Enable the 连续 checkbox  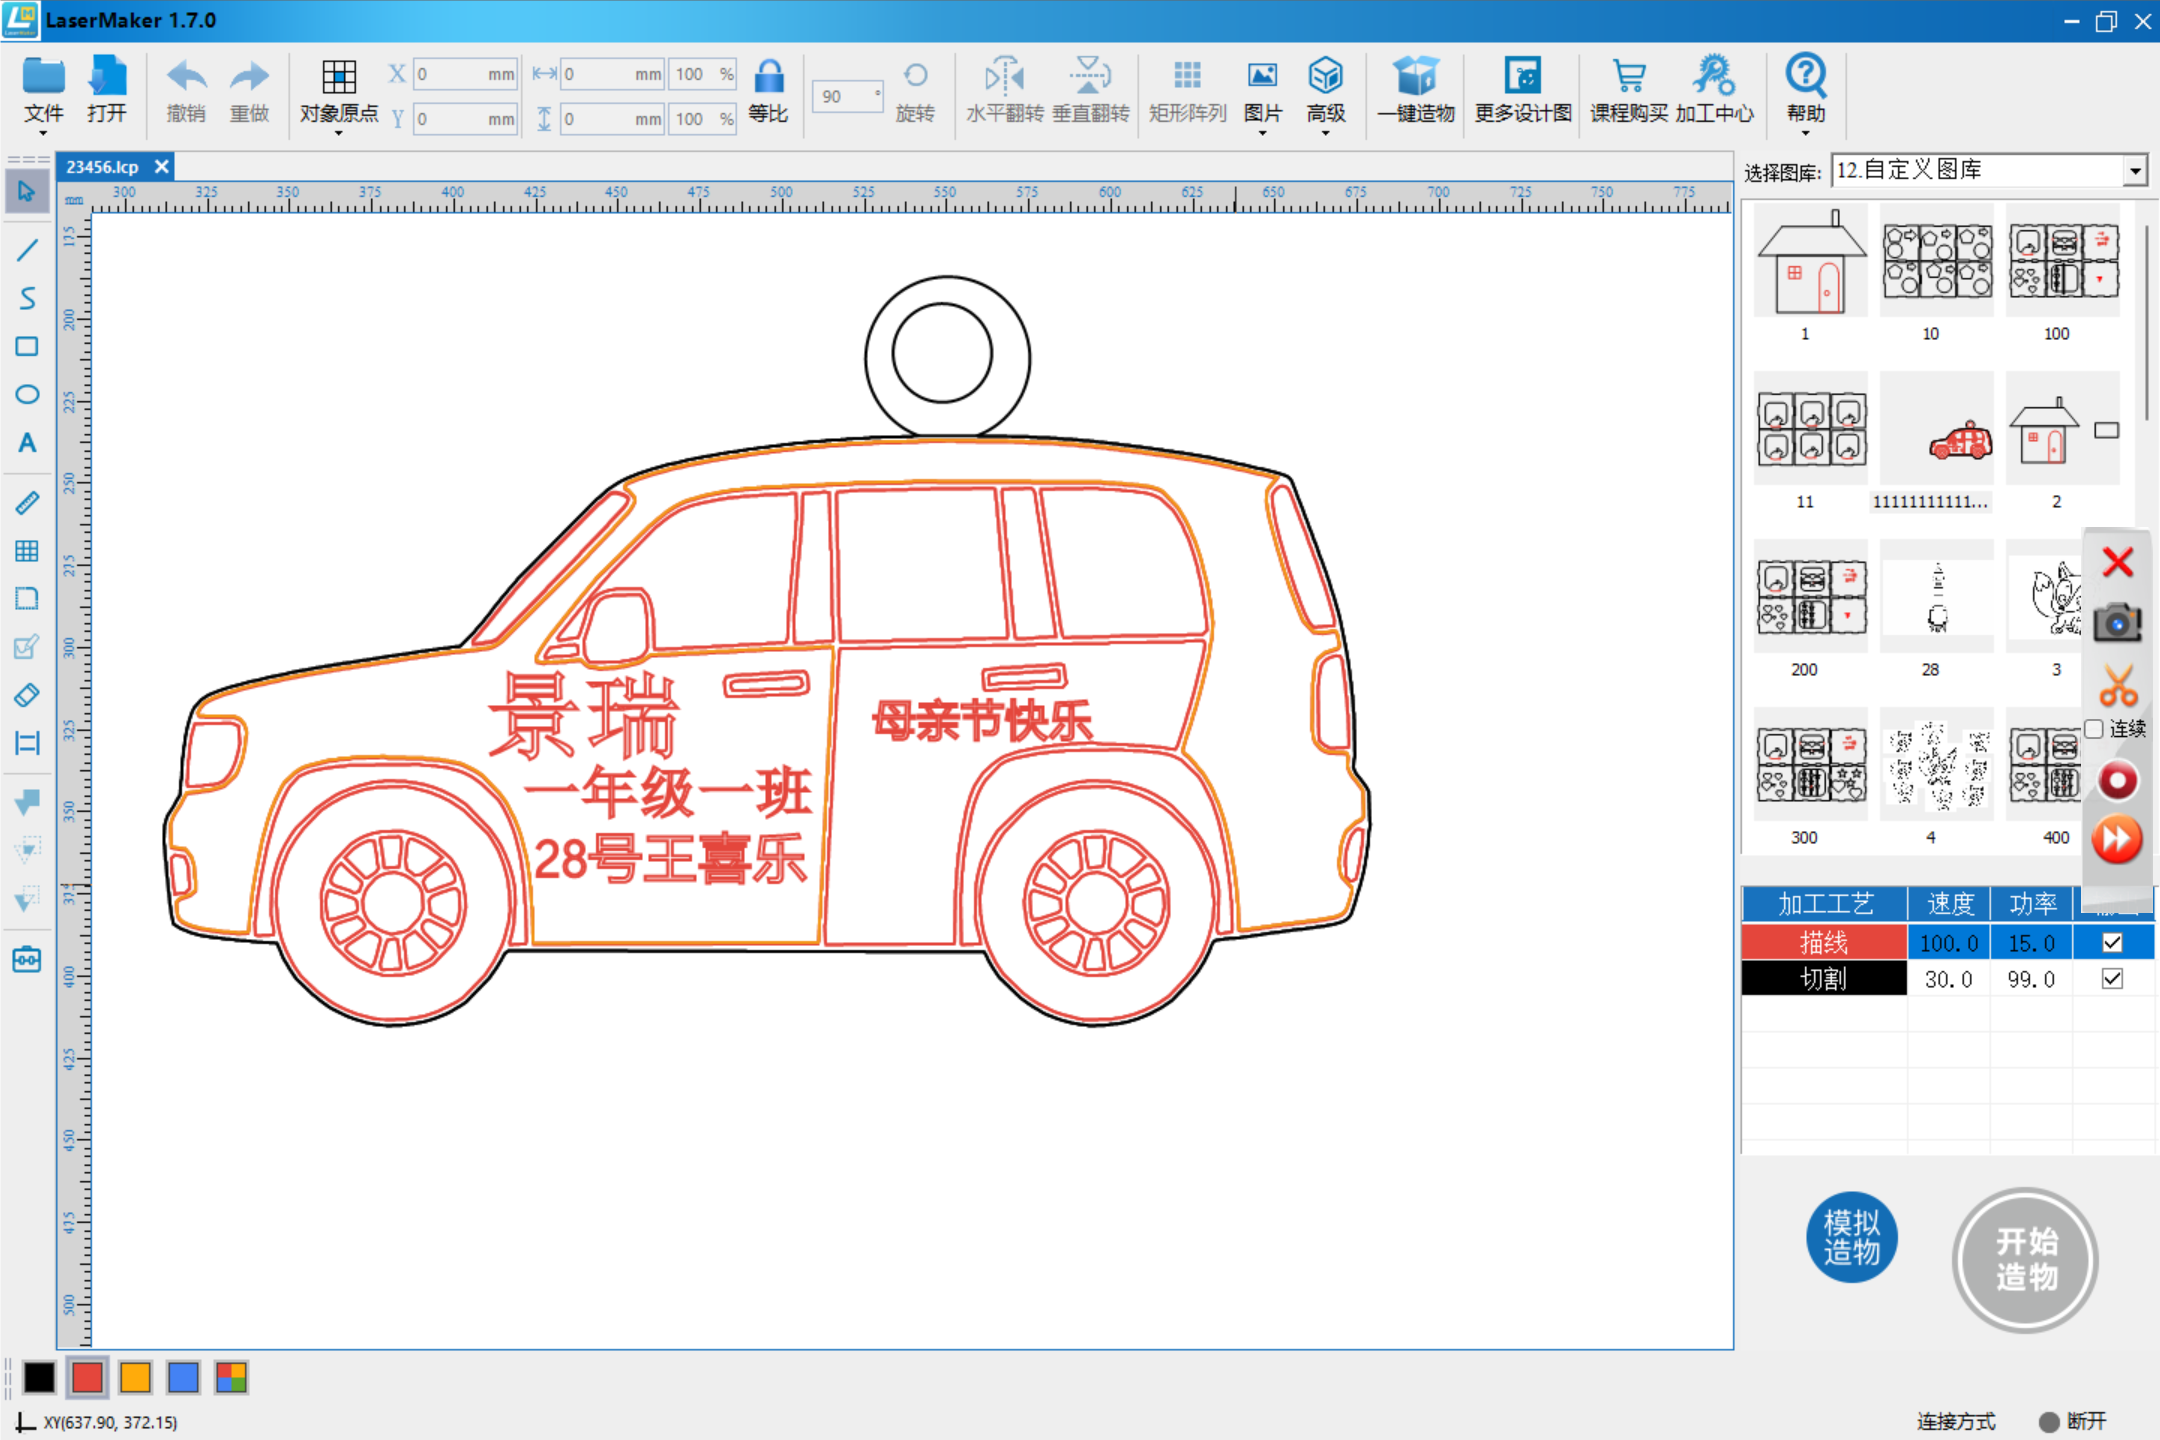(2094, 729)
